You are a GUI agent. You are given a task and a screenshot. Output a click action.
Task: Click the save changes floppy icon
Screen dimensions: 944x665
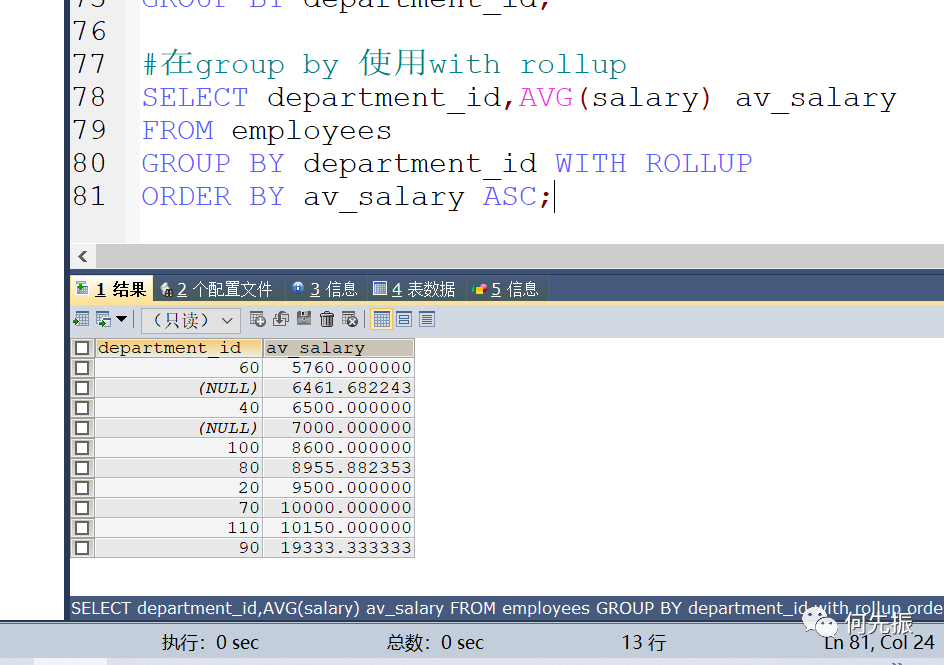coord(304,320)
